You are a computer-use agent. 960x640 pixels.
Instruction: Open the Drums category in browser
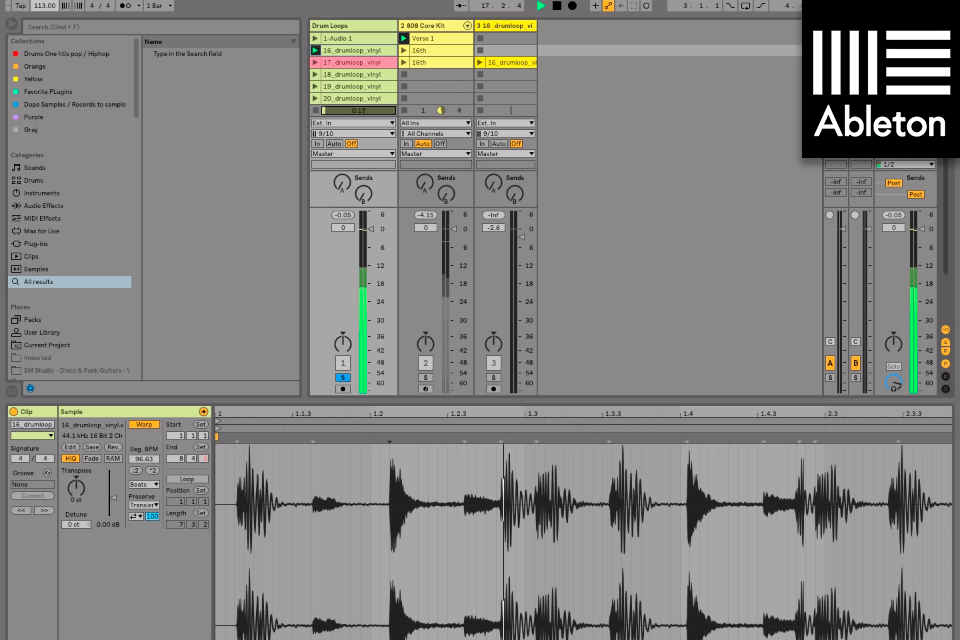coord(34,180)
